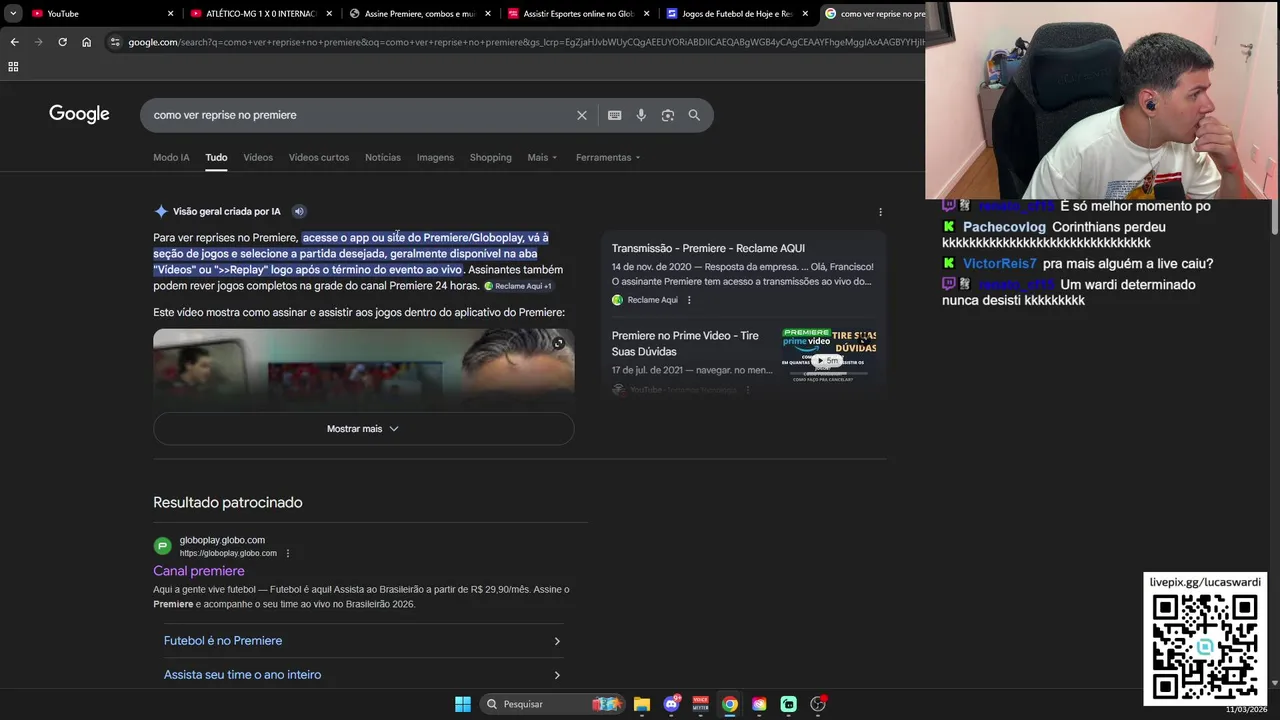Listen to the AI overview audio
Image resolution: width=1280 pixels, height=720 pixels.
(299, 211)
